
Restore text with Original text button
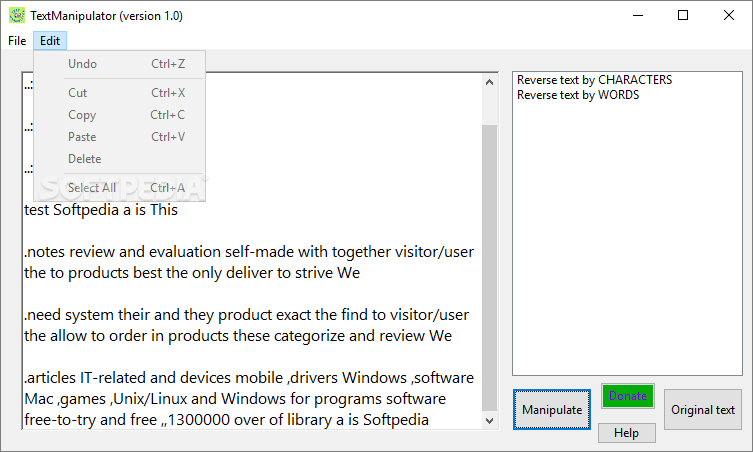(x=703, y=410)
